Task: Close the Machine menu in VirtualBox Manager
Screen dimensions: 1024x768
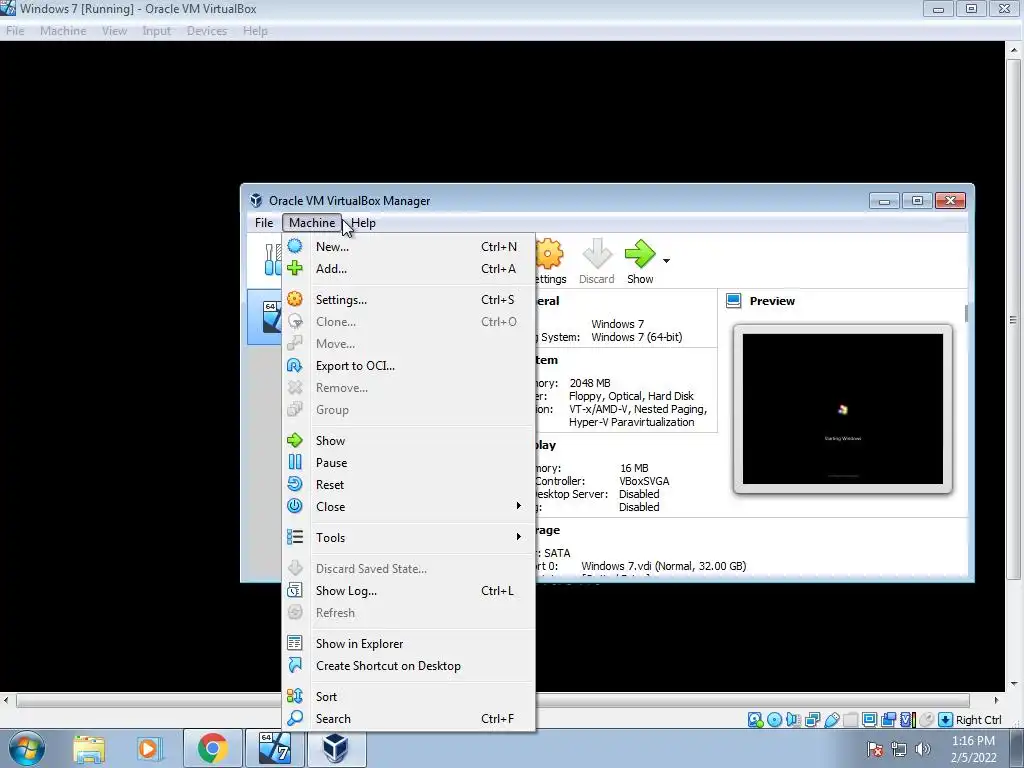Action: 312,223
